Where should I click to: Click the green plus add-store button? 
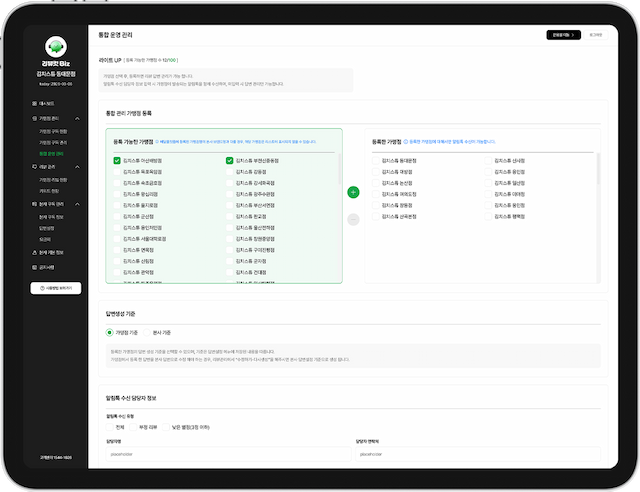[x=353, y=191]
